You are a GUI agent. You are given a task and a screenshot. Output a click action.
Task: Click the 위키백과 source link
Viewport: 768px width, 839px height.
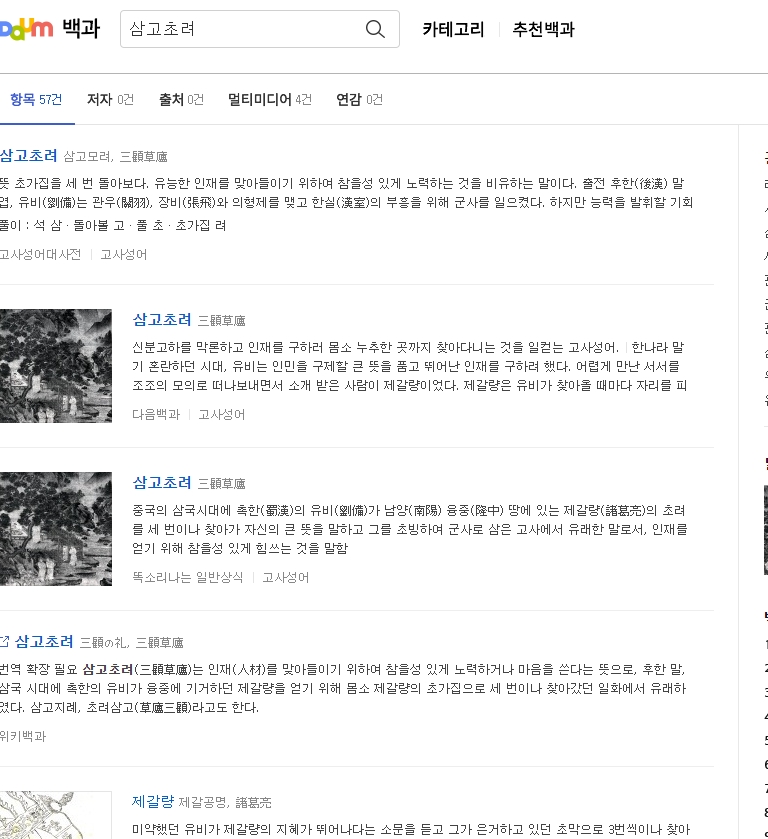click(x=23, y=736)
